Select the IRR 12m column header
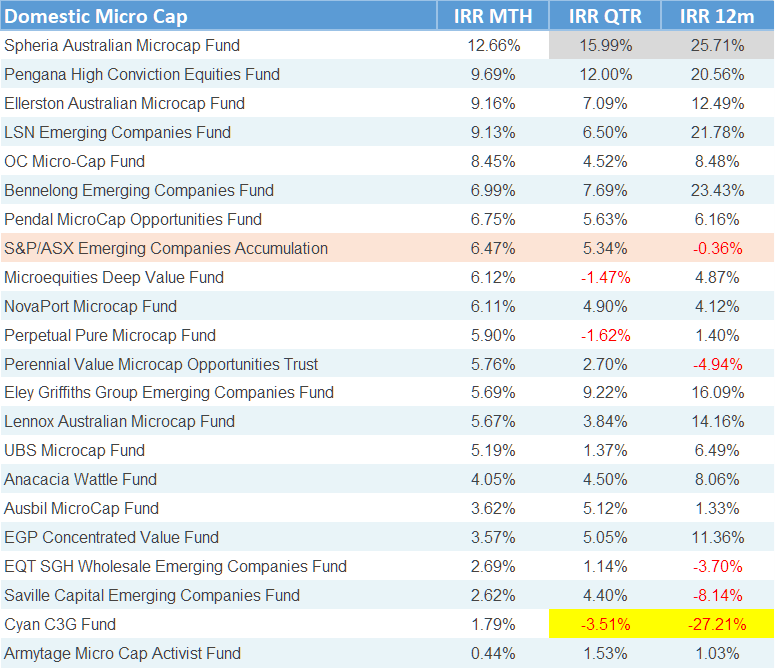The height and width of the screenshot is (669, 775). pyautogui.click(x=717, y=16)
